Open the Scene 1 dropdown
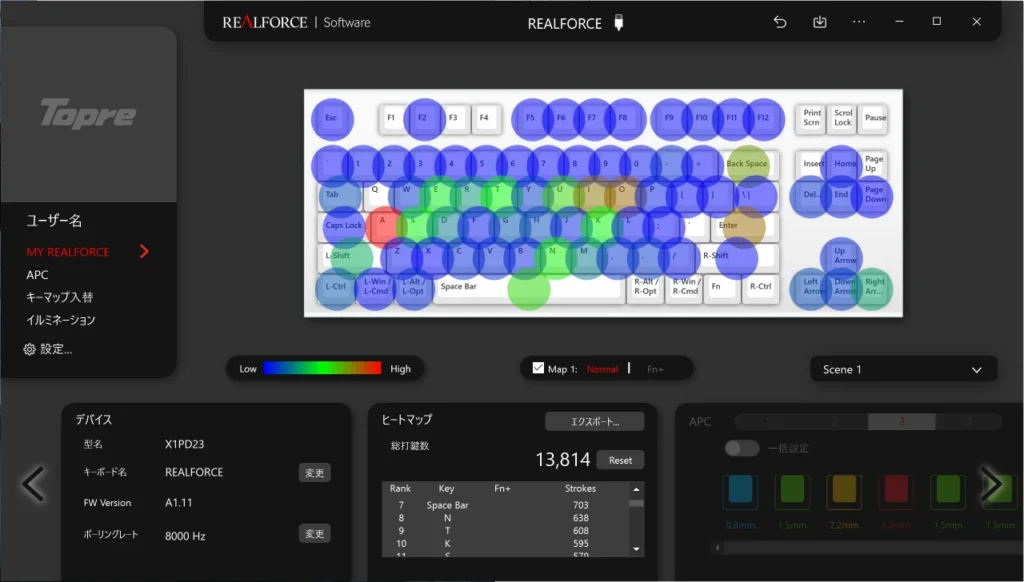The height and width of the screenshot is (582, 1024). pos(903,369)
